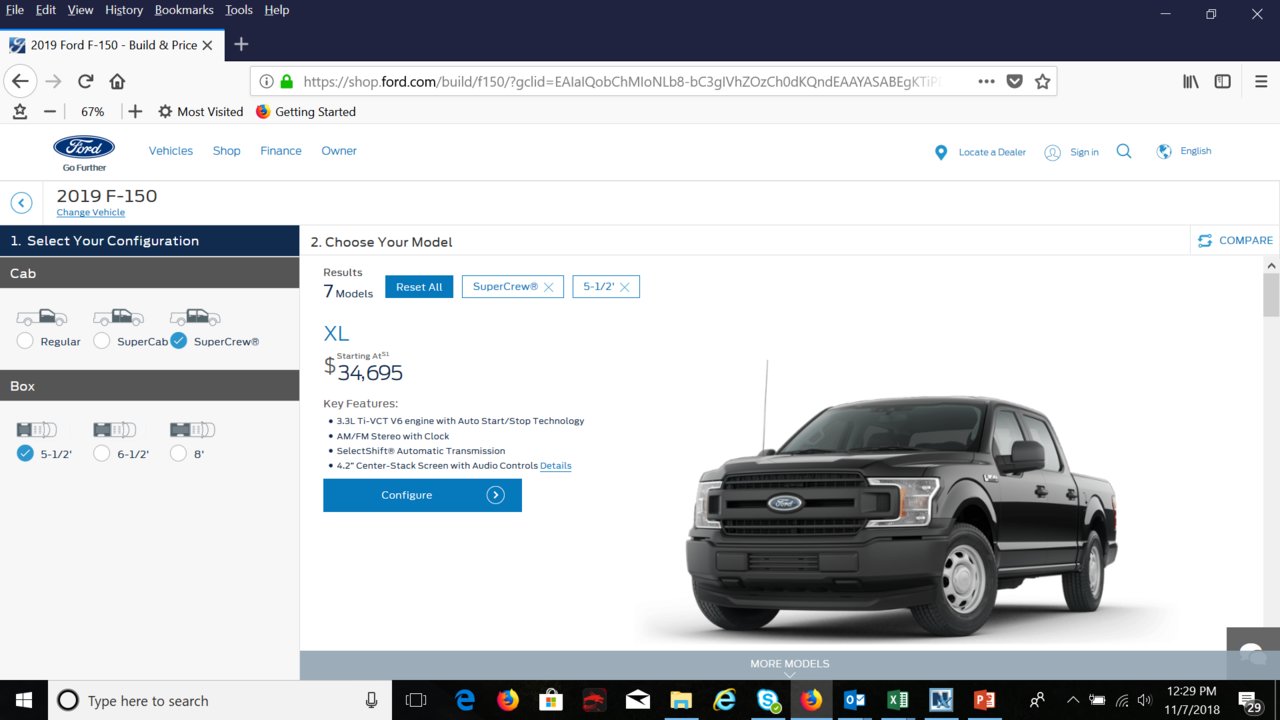Open the History menu
The height and width of the screenshot is (720, 1280).
point(124,10)
